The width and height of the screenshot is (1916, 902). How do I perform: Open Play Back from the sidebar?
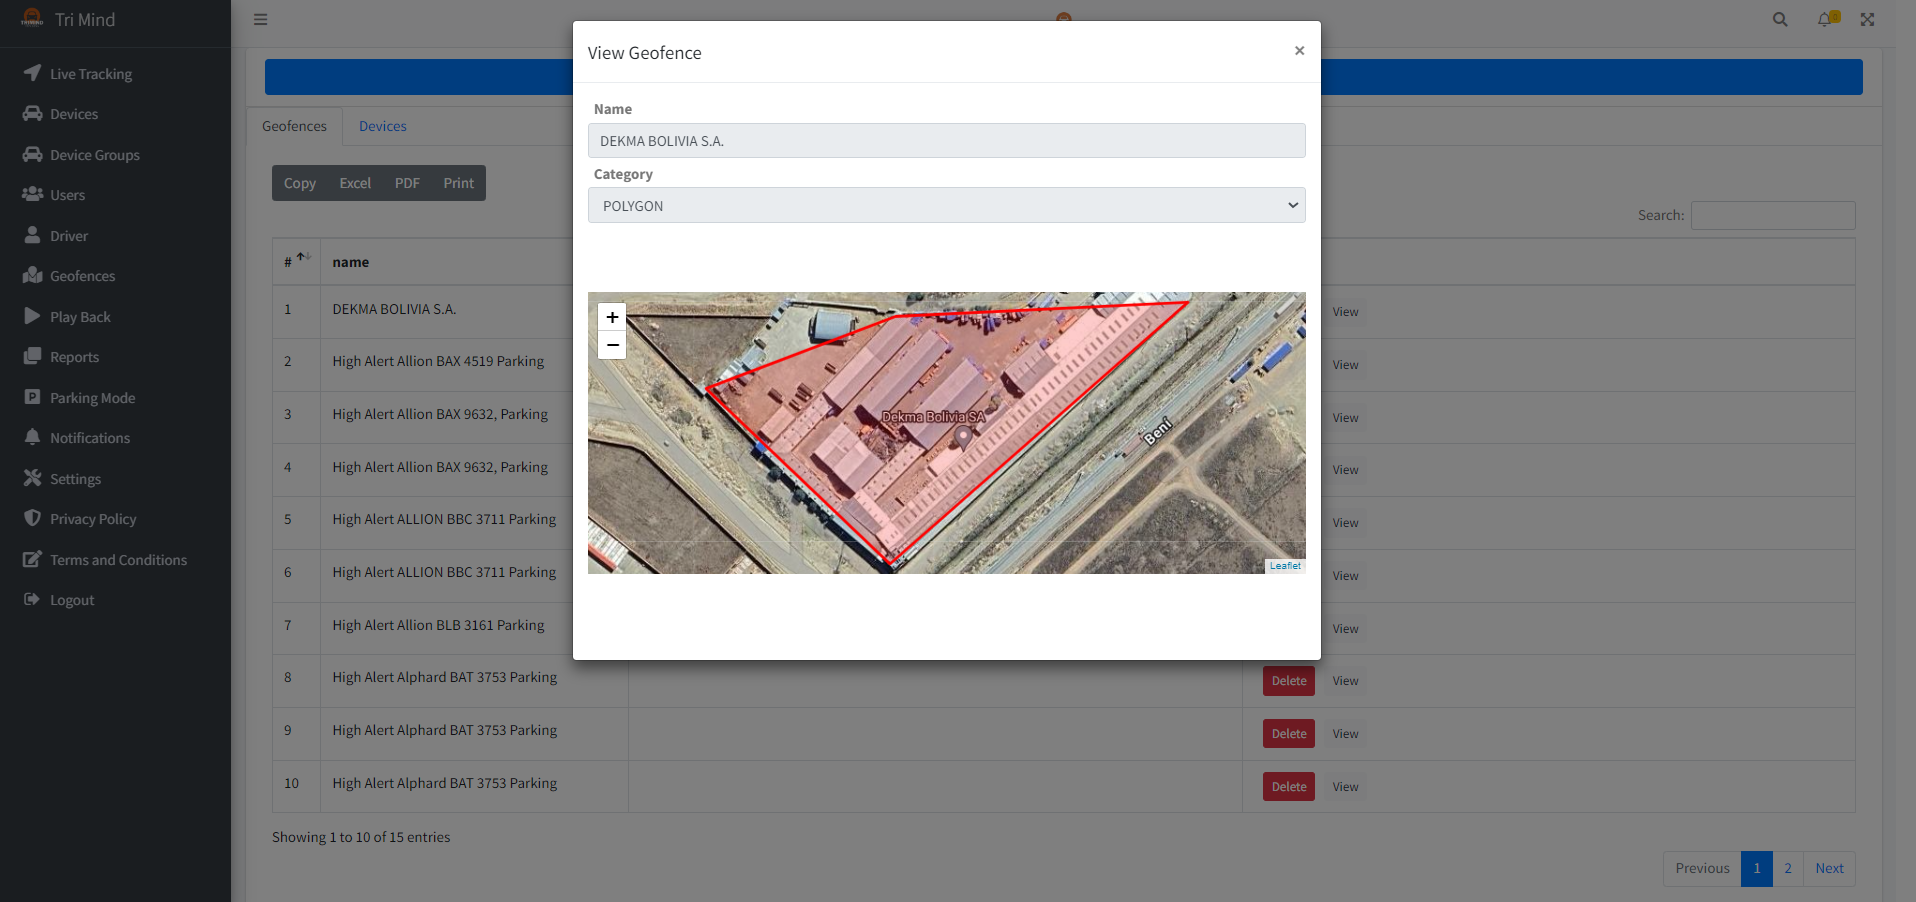point(80,316)
